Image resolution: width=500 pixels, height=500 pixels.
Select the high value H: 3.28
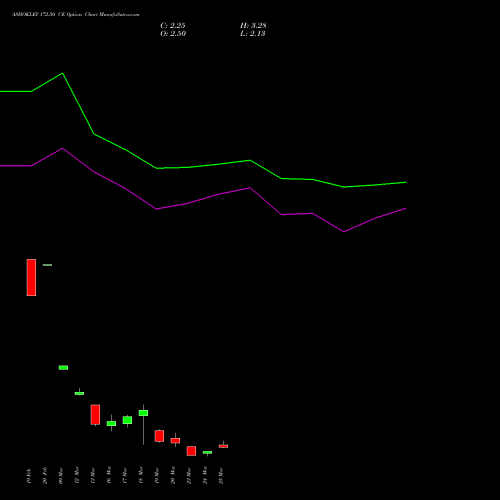[x=253, y=26]
